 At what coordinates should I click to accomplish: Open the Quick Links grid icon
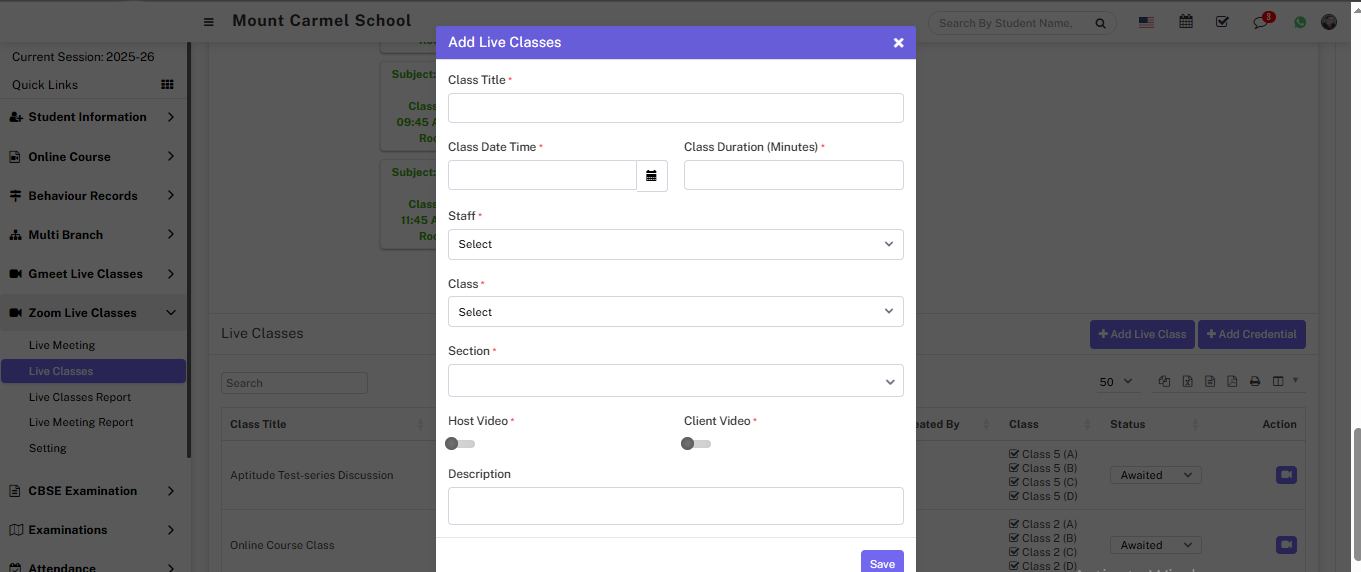tap(167, 85)
